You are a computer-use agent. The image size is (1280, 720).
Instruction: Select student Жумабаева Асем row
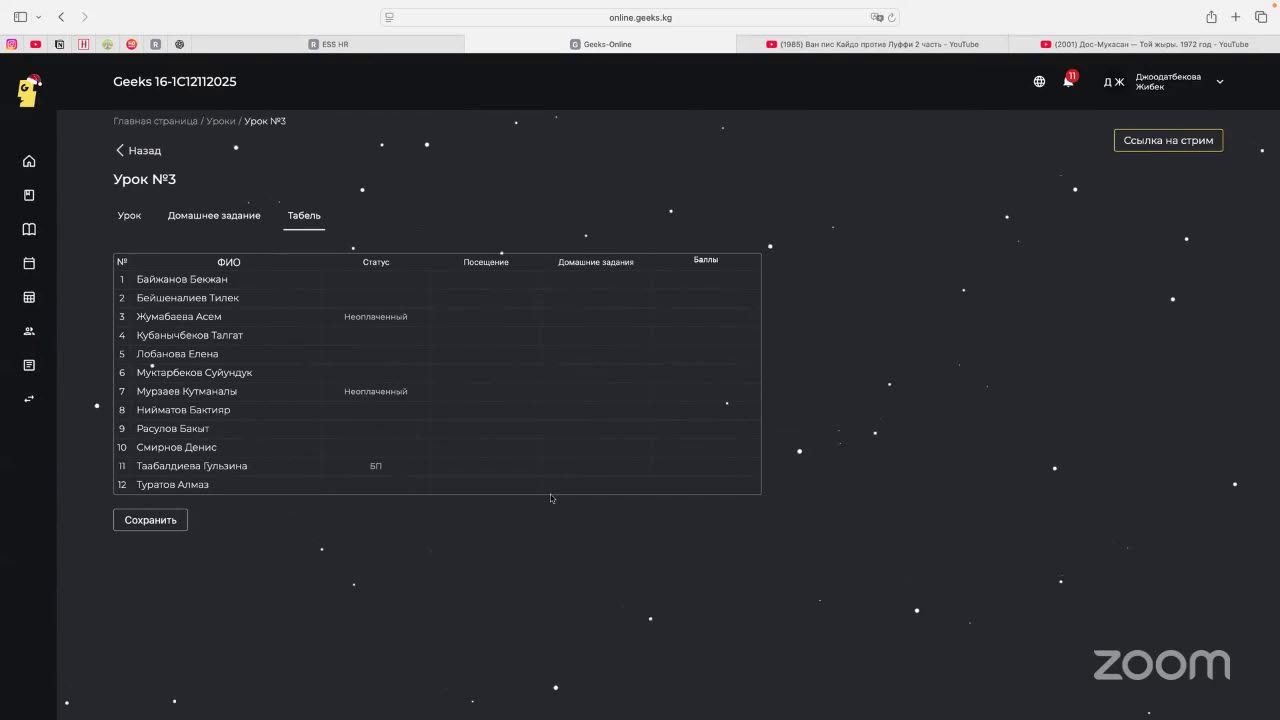click(x=437, y=316)
